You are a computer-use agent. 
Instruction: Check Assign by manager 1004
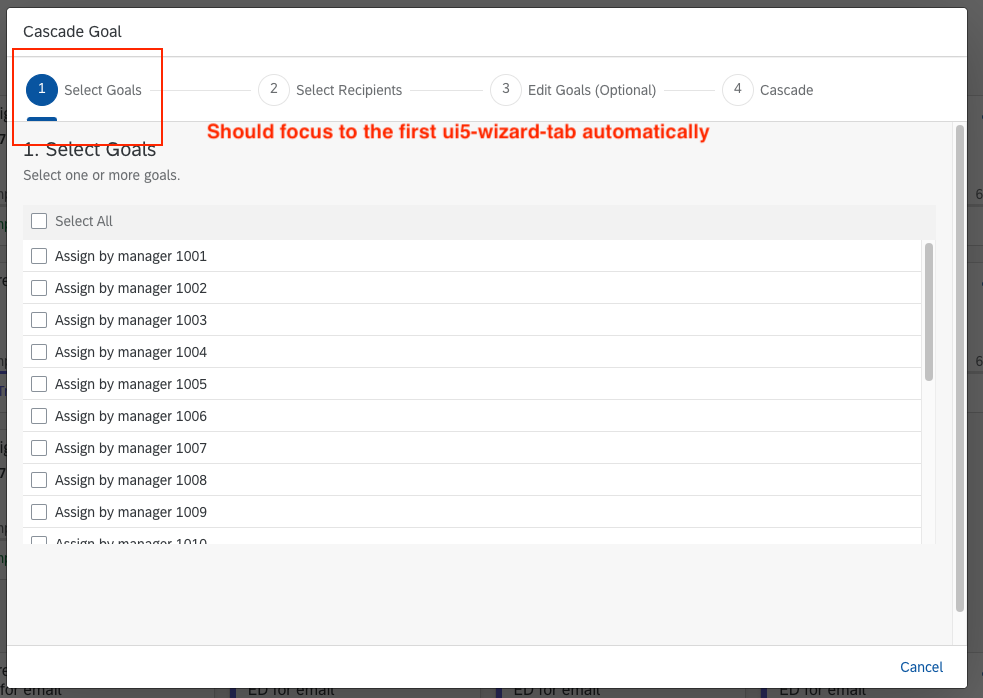click(x=39, y=352)
